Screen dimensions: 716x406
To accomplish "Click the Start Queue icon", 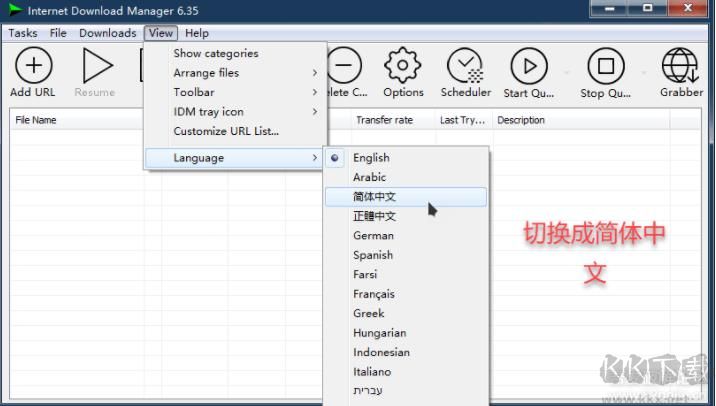I will pos(529,67).
